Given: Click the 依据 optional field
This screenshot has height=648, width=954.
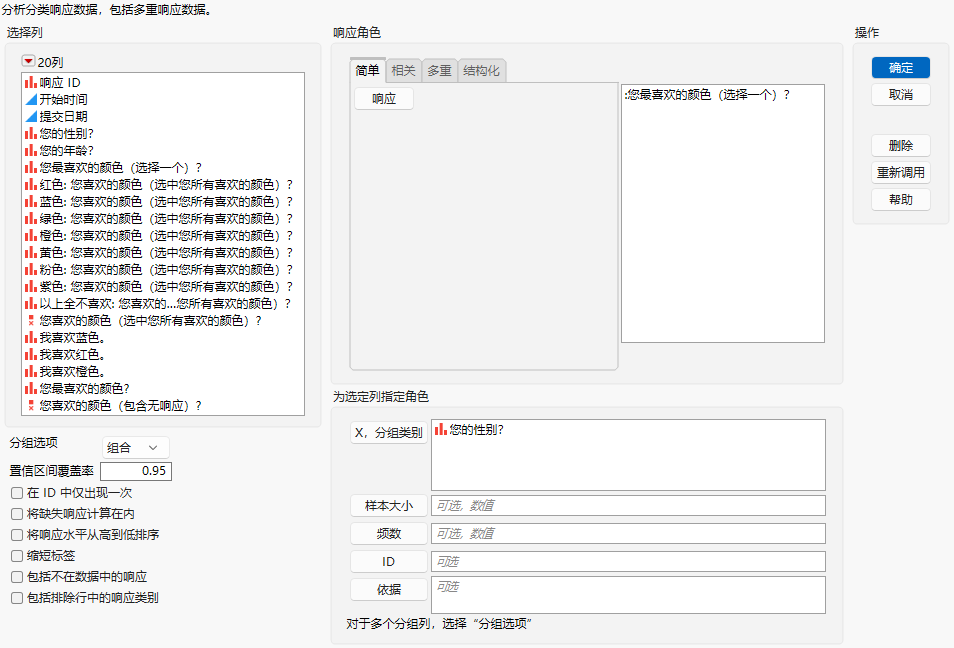Looking at the screenshot, I should [x=628, y=595].
